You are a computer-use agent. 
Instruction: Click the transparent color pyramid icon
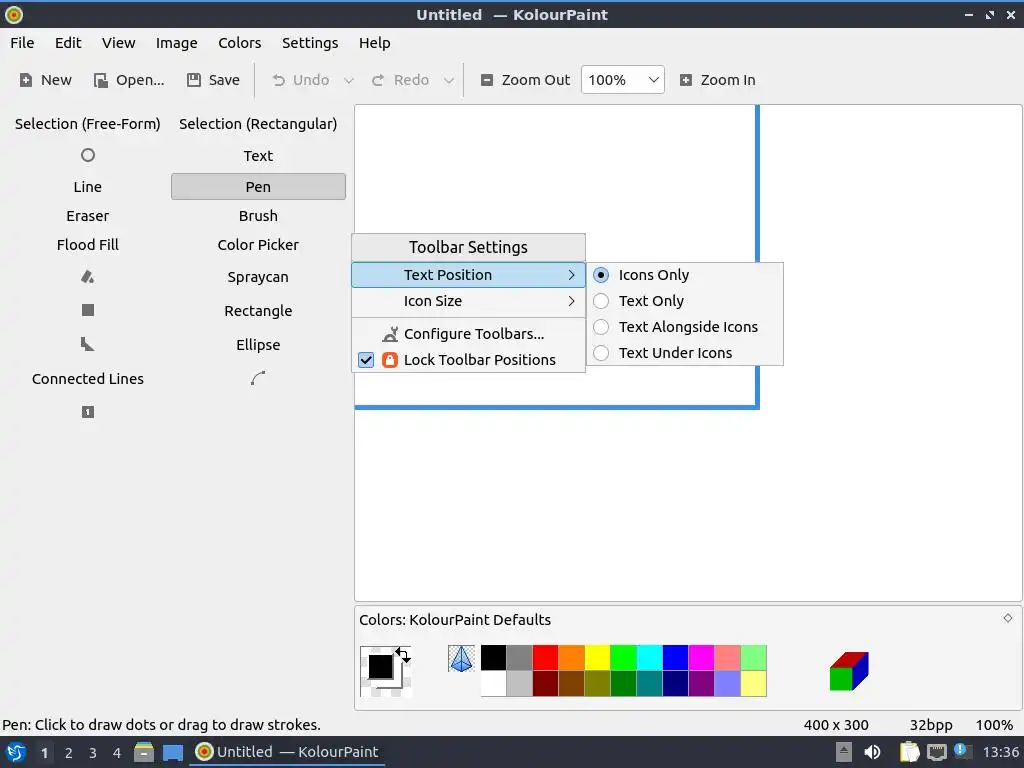pos(462,658)
